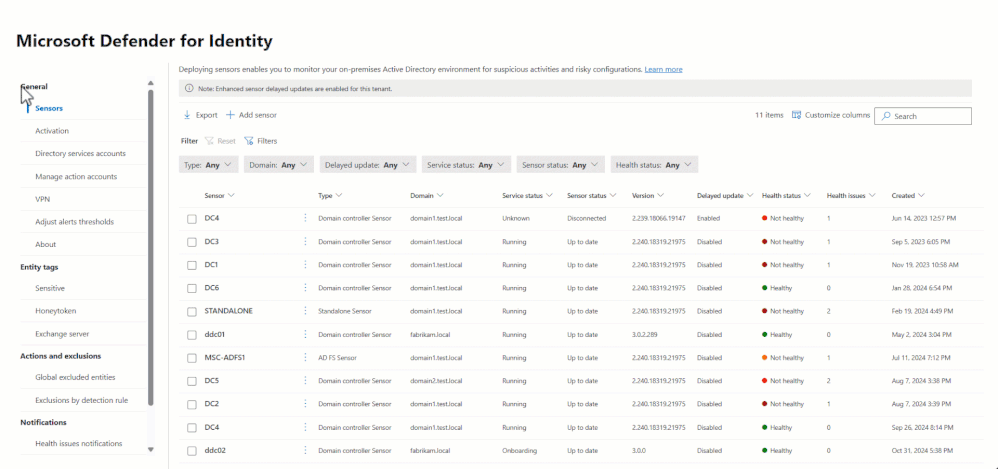Click the Filters funnel icon

tap(249, 141)
